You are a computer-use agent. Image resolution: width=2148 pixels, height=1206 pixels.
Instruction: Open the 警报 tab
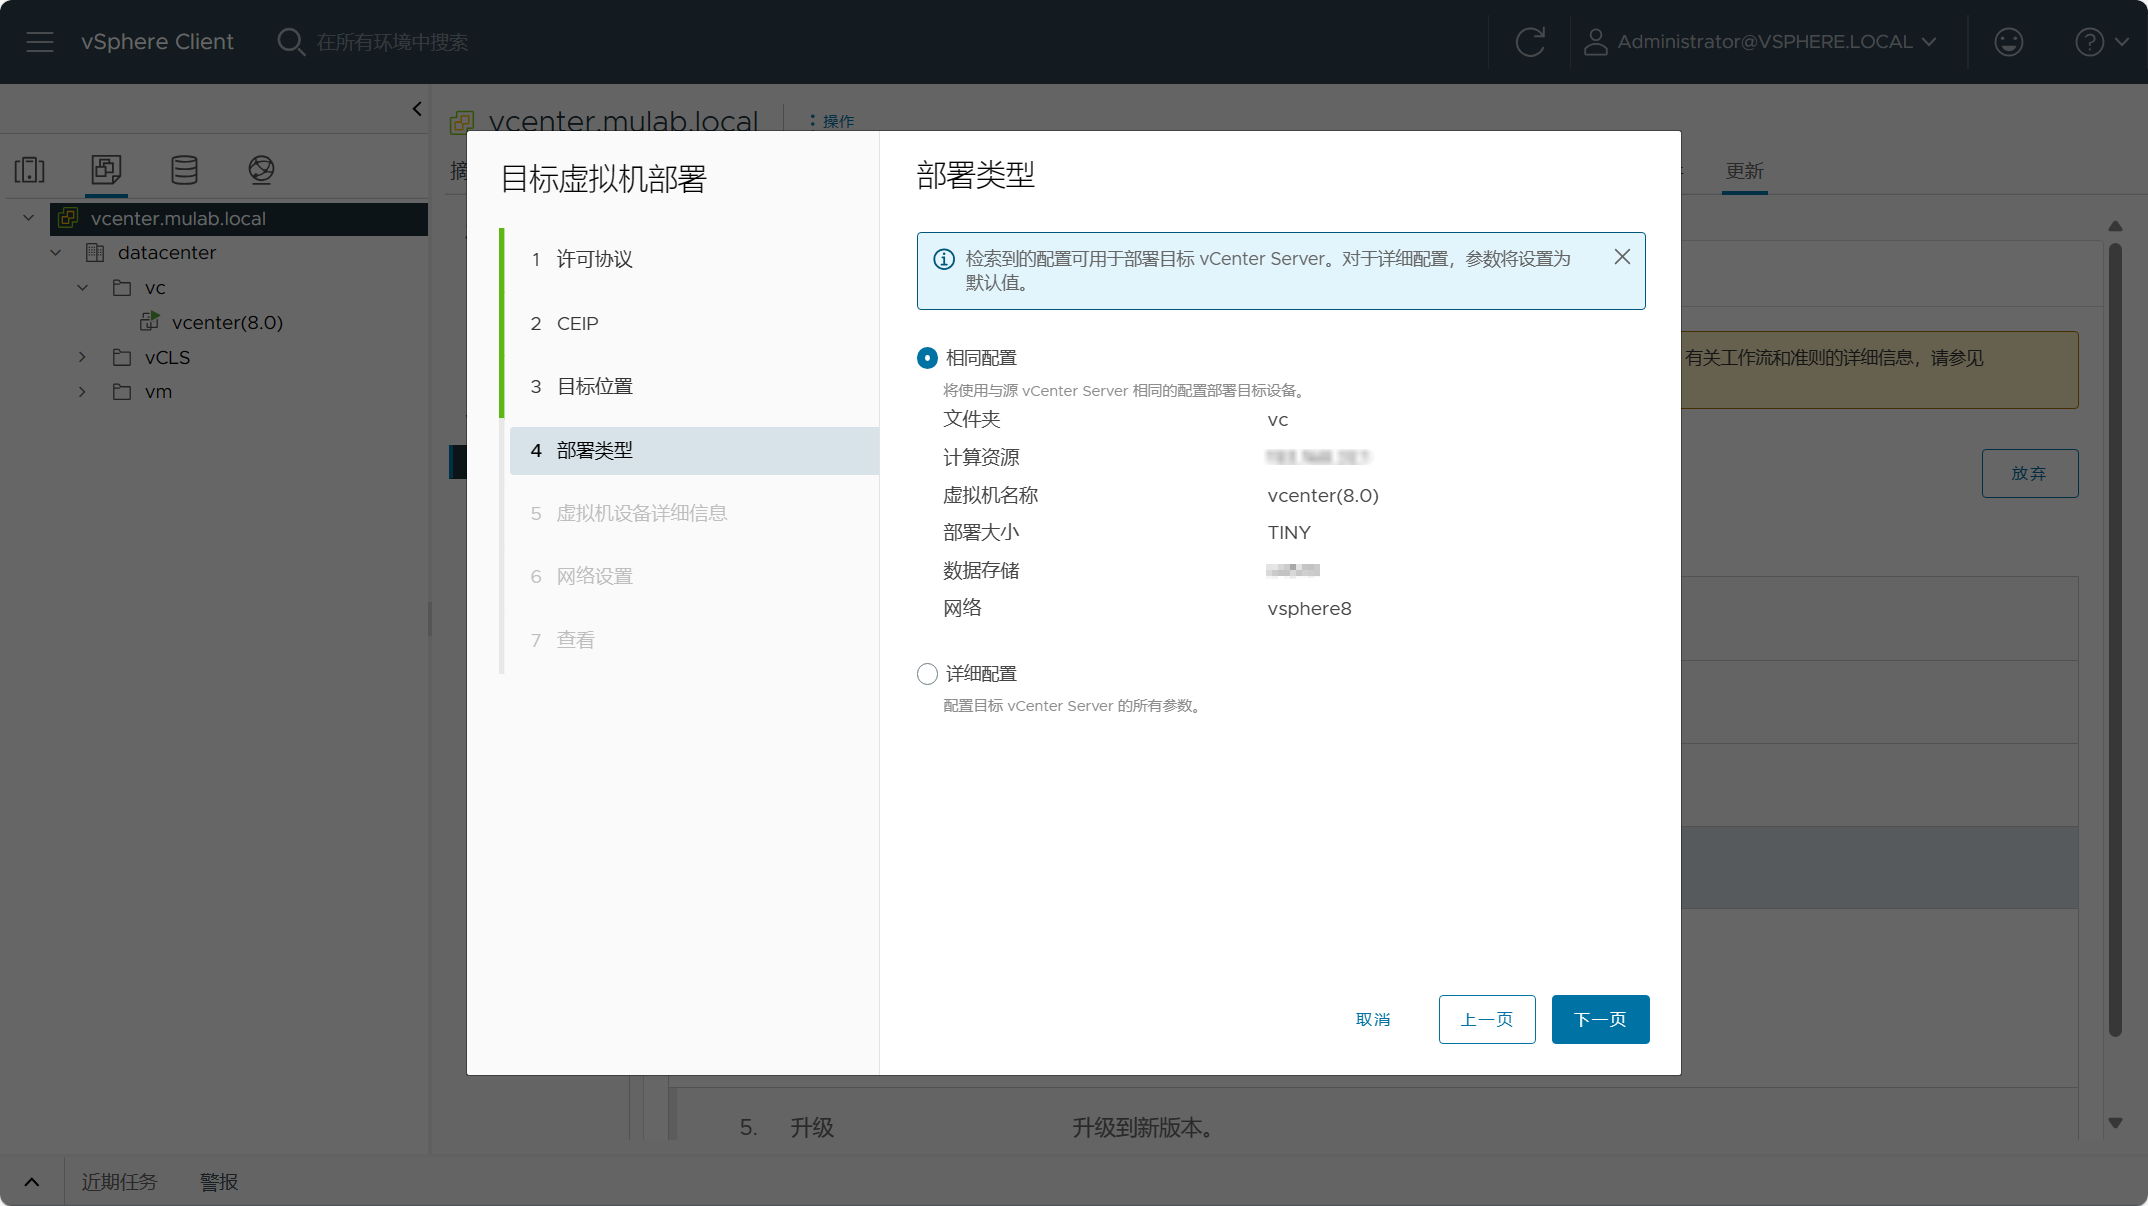tap(219, 1182)
